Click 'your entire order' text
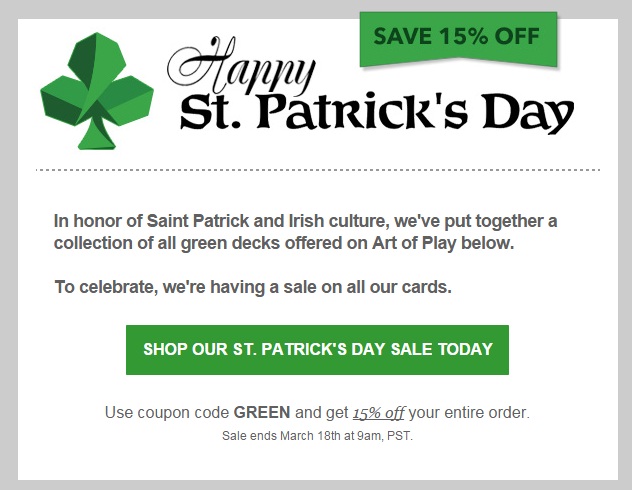This screenshot has height=491, width=632. coord(469,413)
